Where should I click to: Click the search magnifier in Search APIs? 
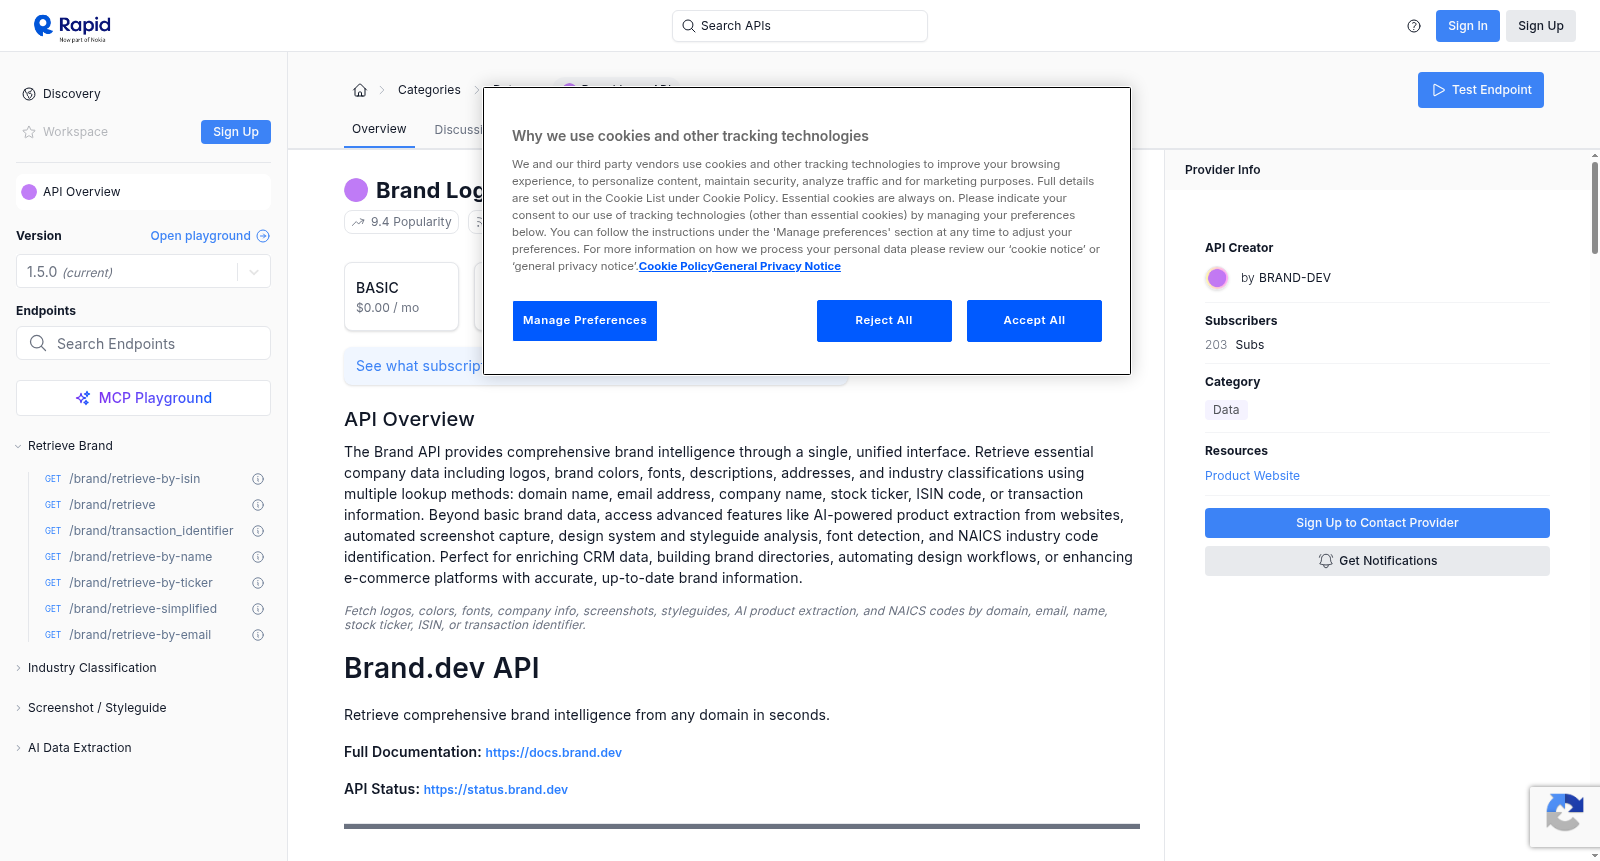689,26
